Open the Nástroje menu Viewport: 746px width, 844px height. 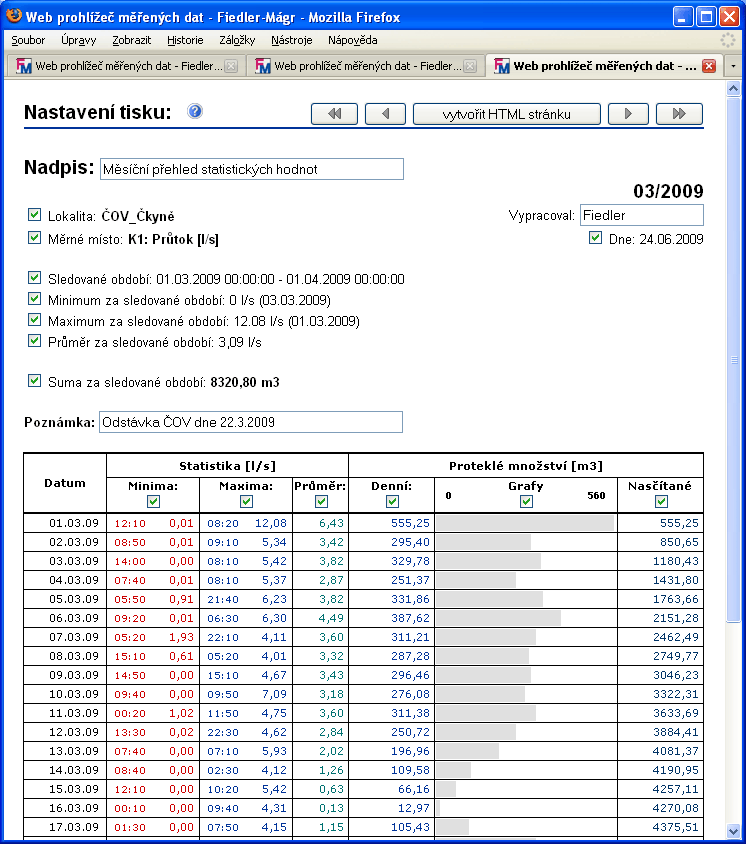click(x=291, y=40)
